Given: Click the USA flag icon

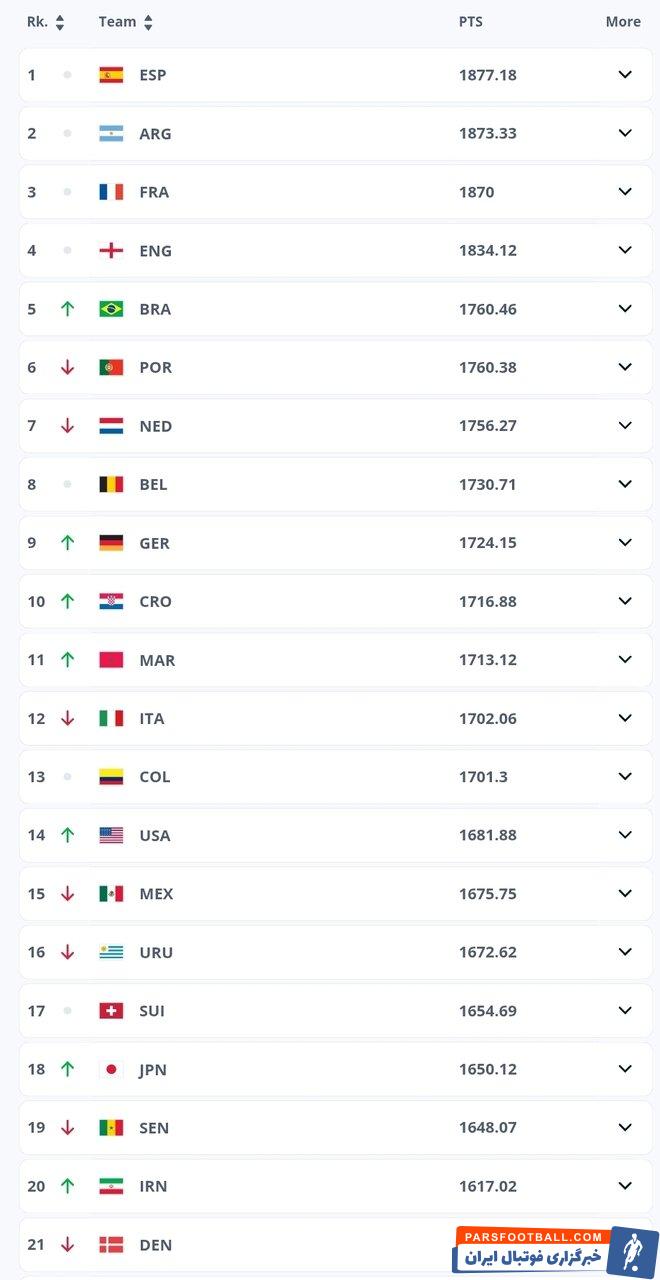Looking at the screenshot, I should click(111, 835).
